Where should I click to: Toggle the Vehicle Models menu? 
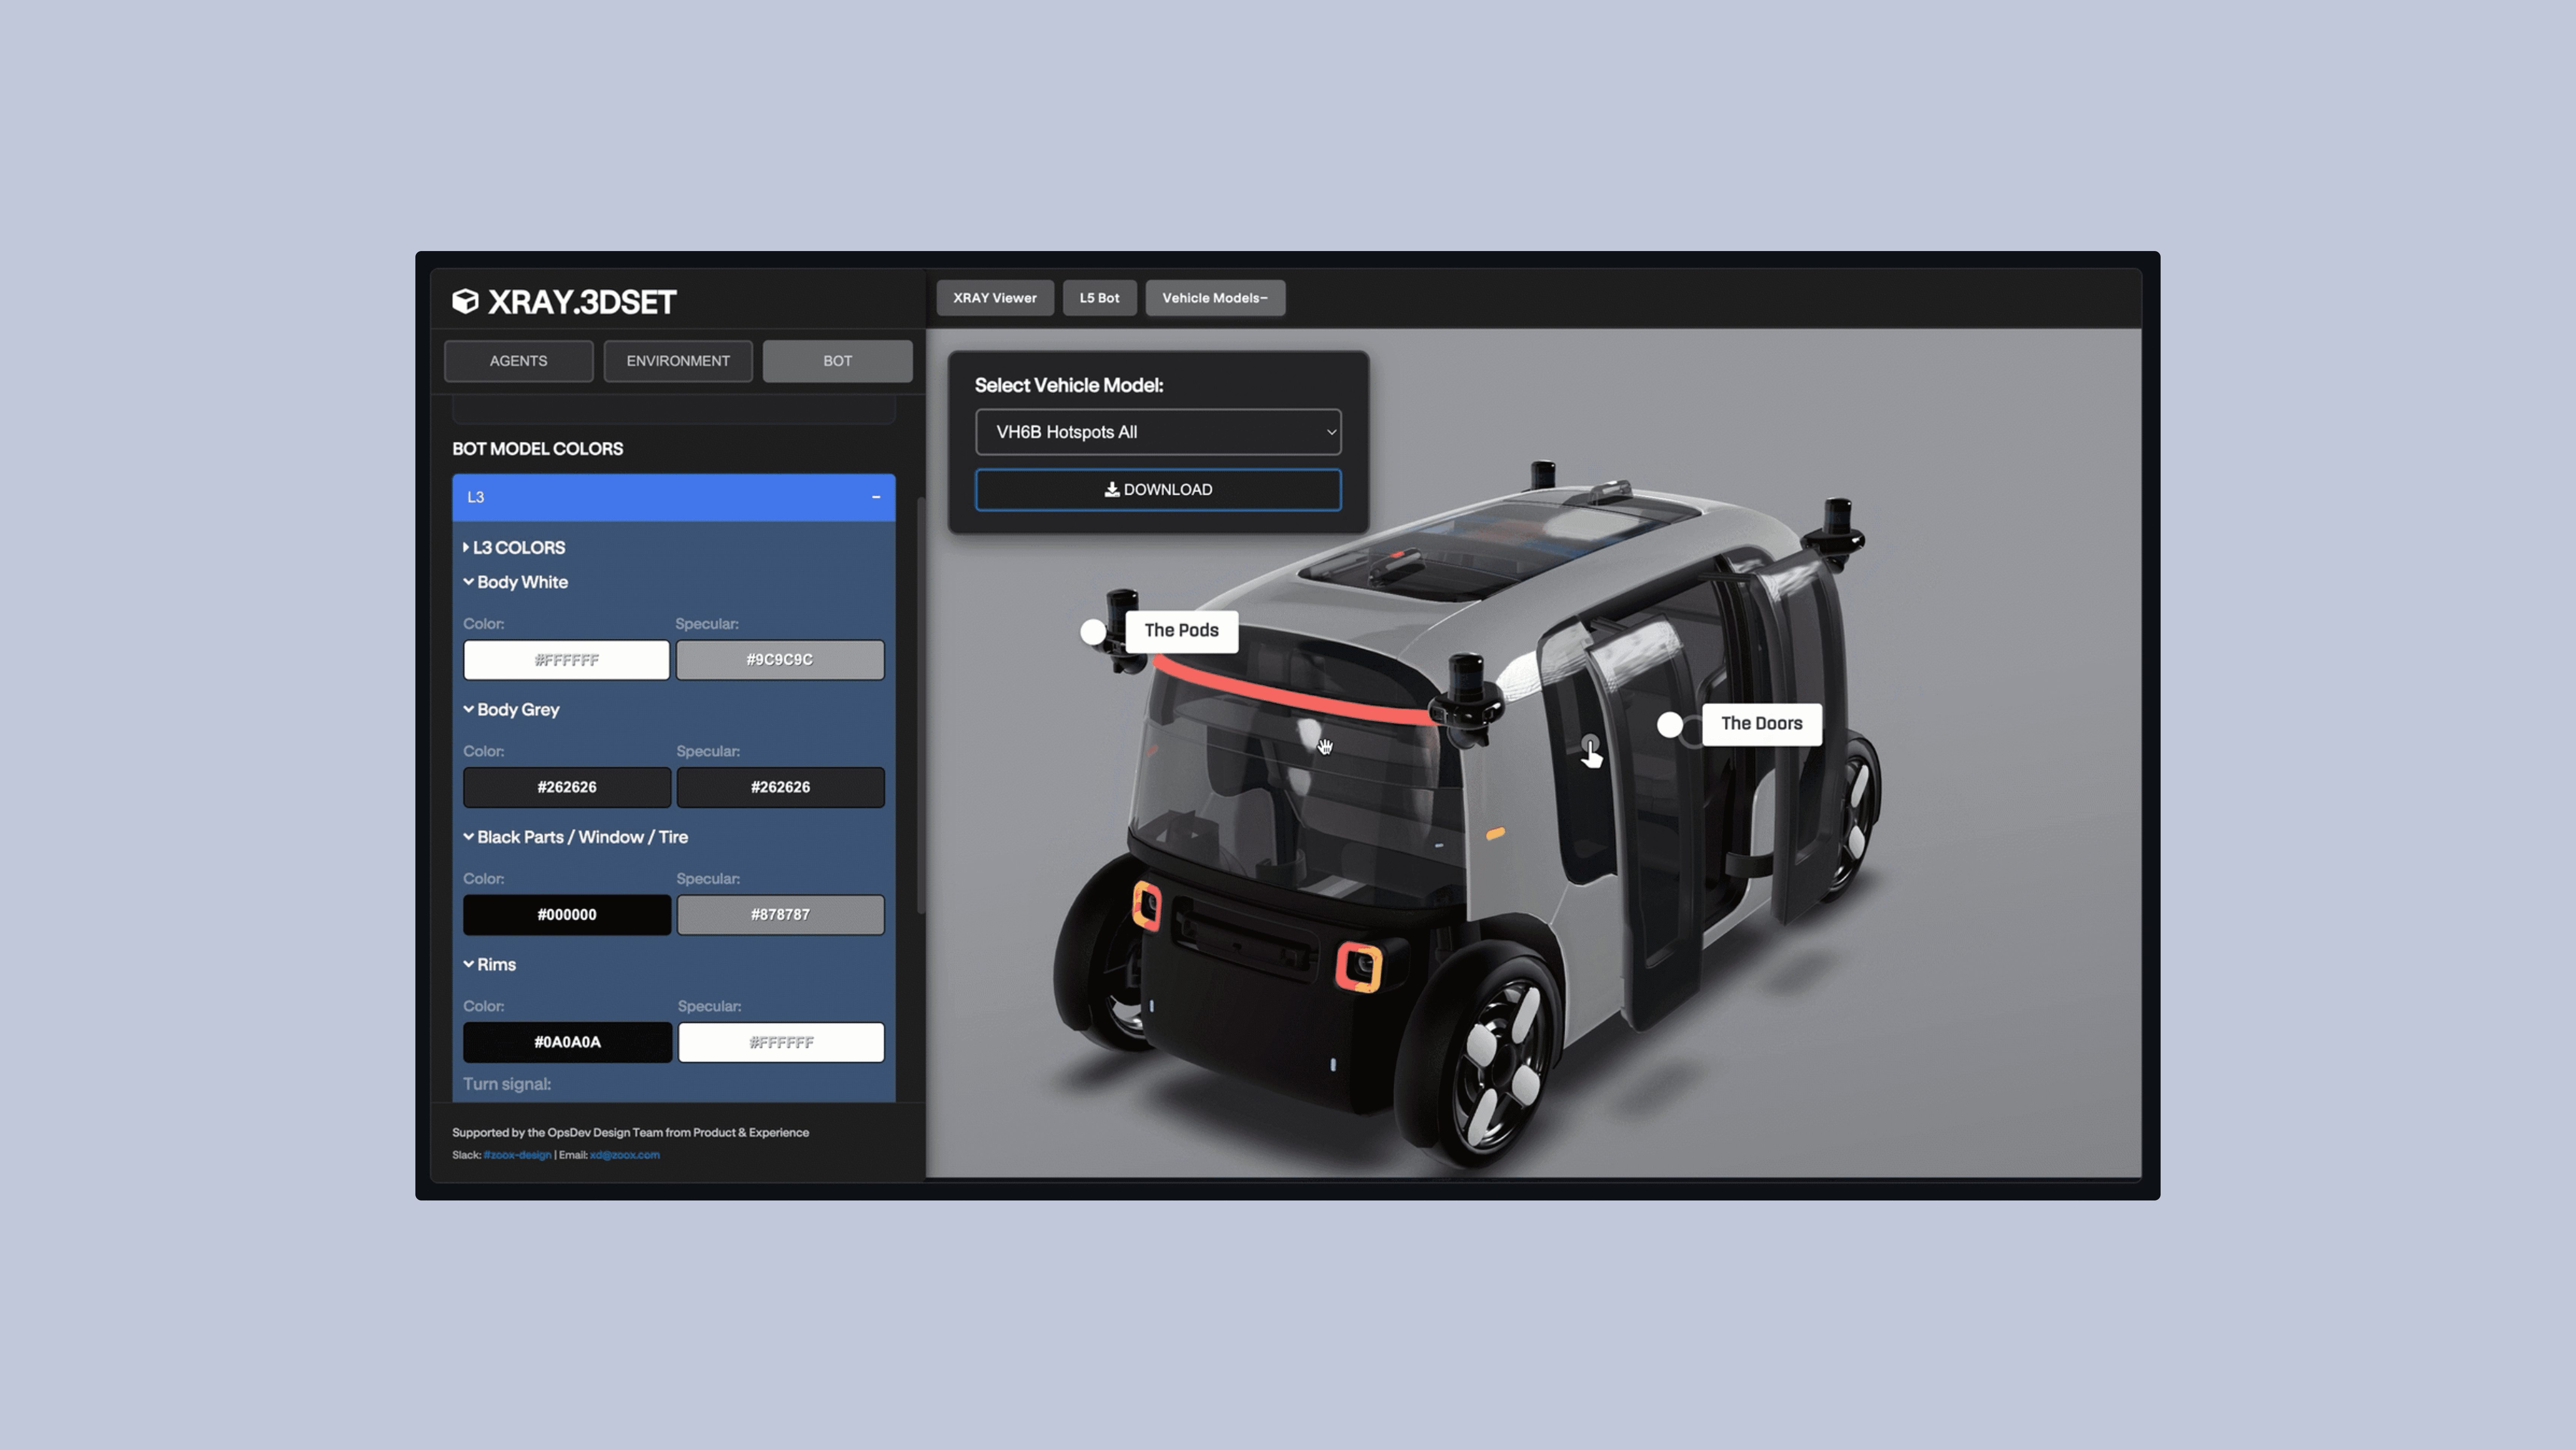pos(1215,298)
